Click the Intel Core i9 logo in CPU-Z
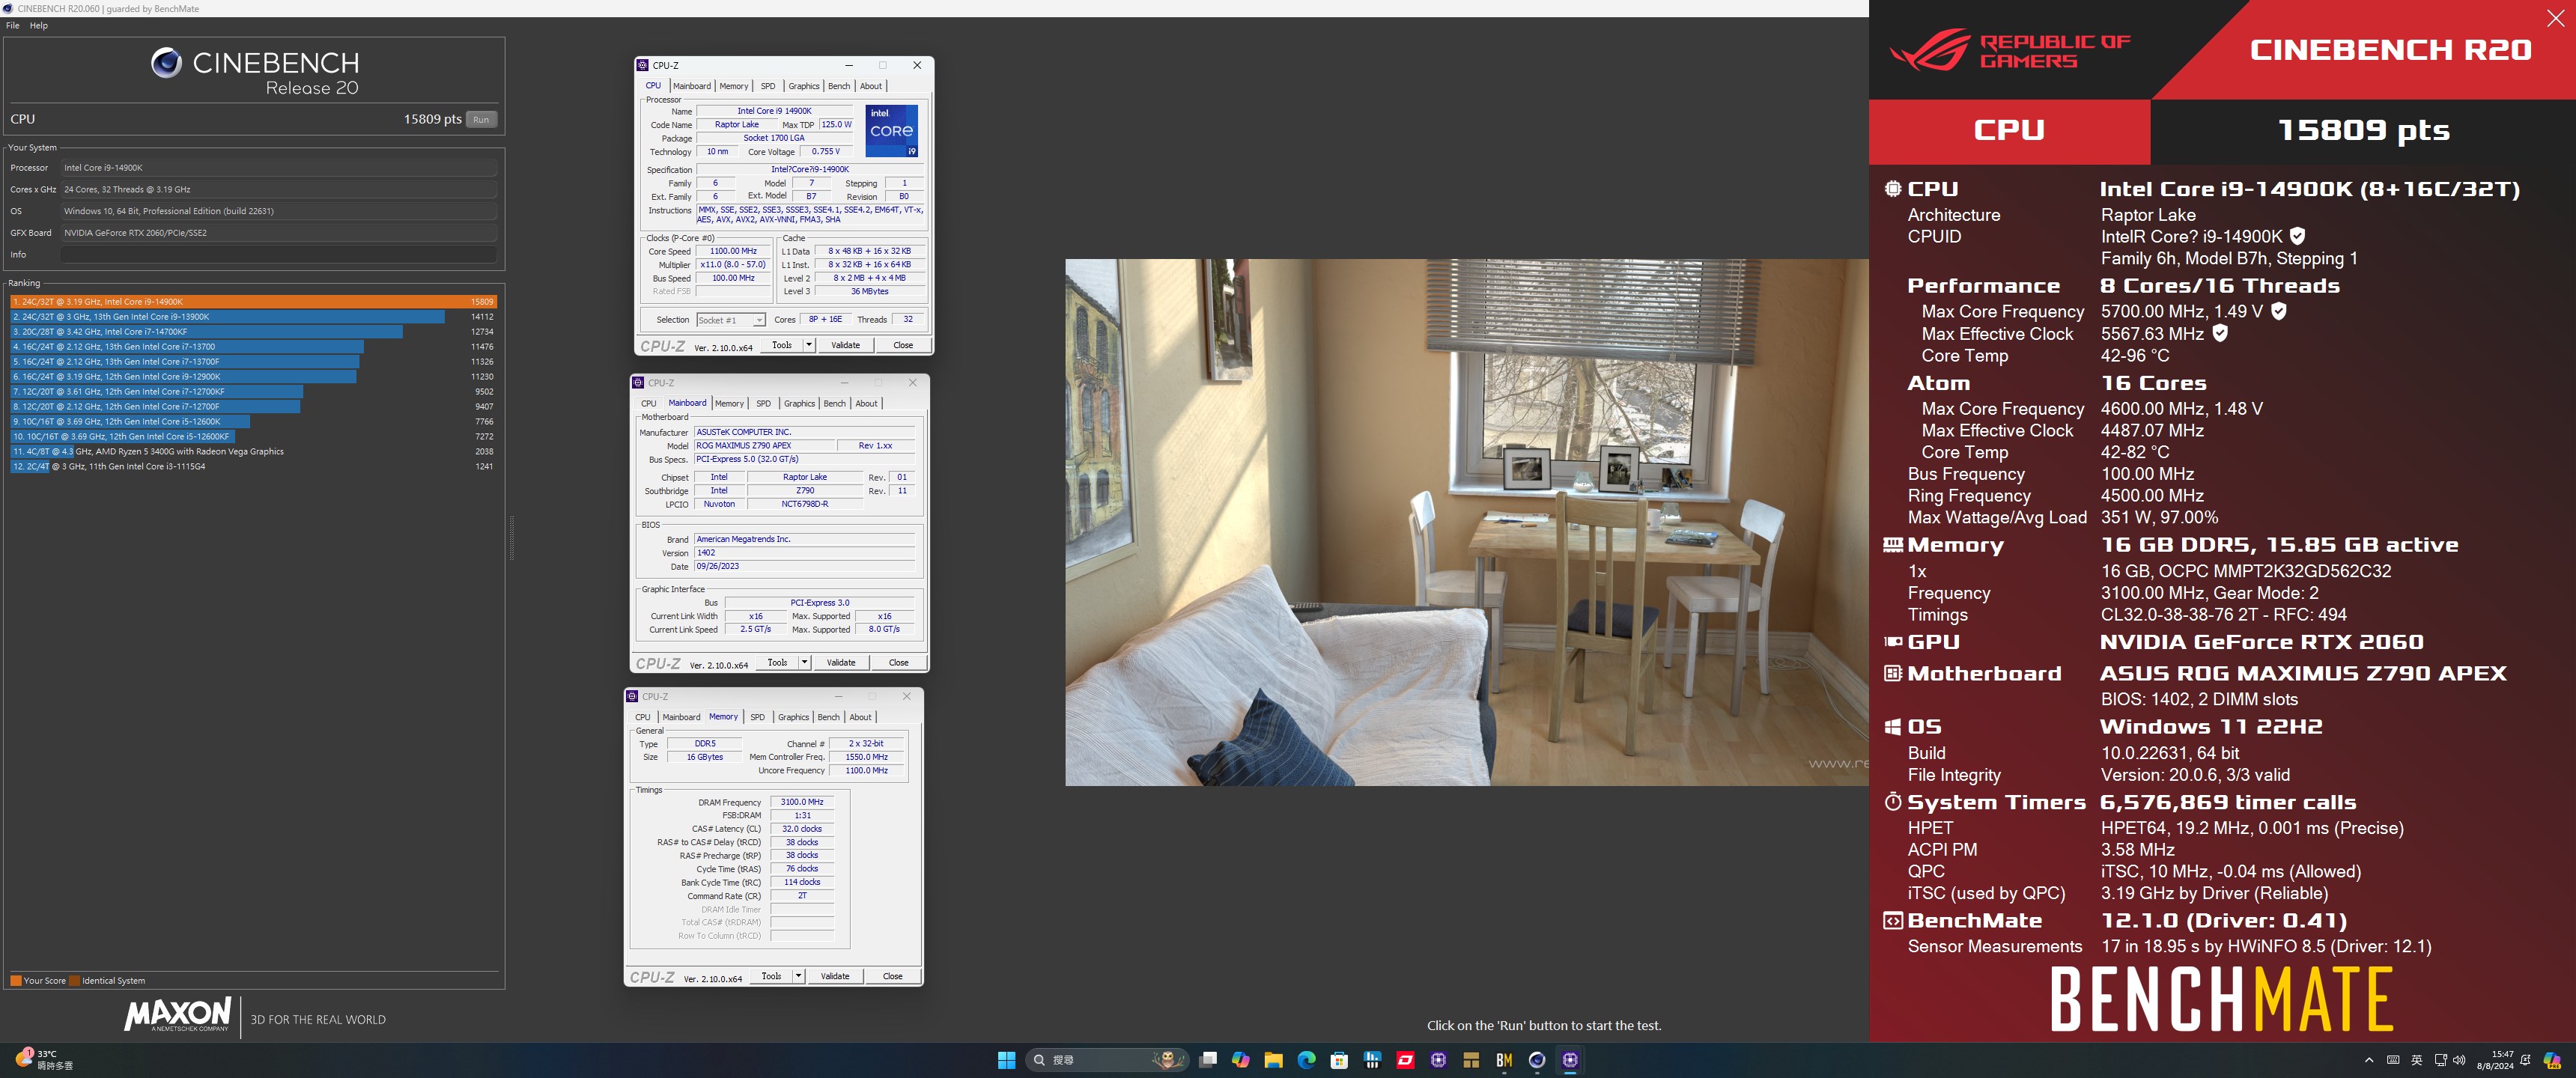Screen dimensions: 2576x1078 tap(891, 131)
